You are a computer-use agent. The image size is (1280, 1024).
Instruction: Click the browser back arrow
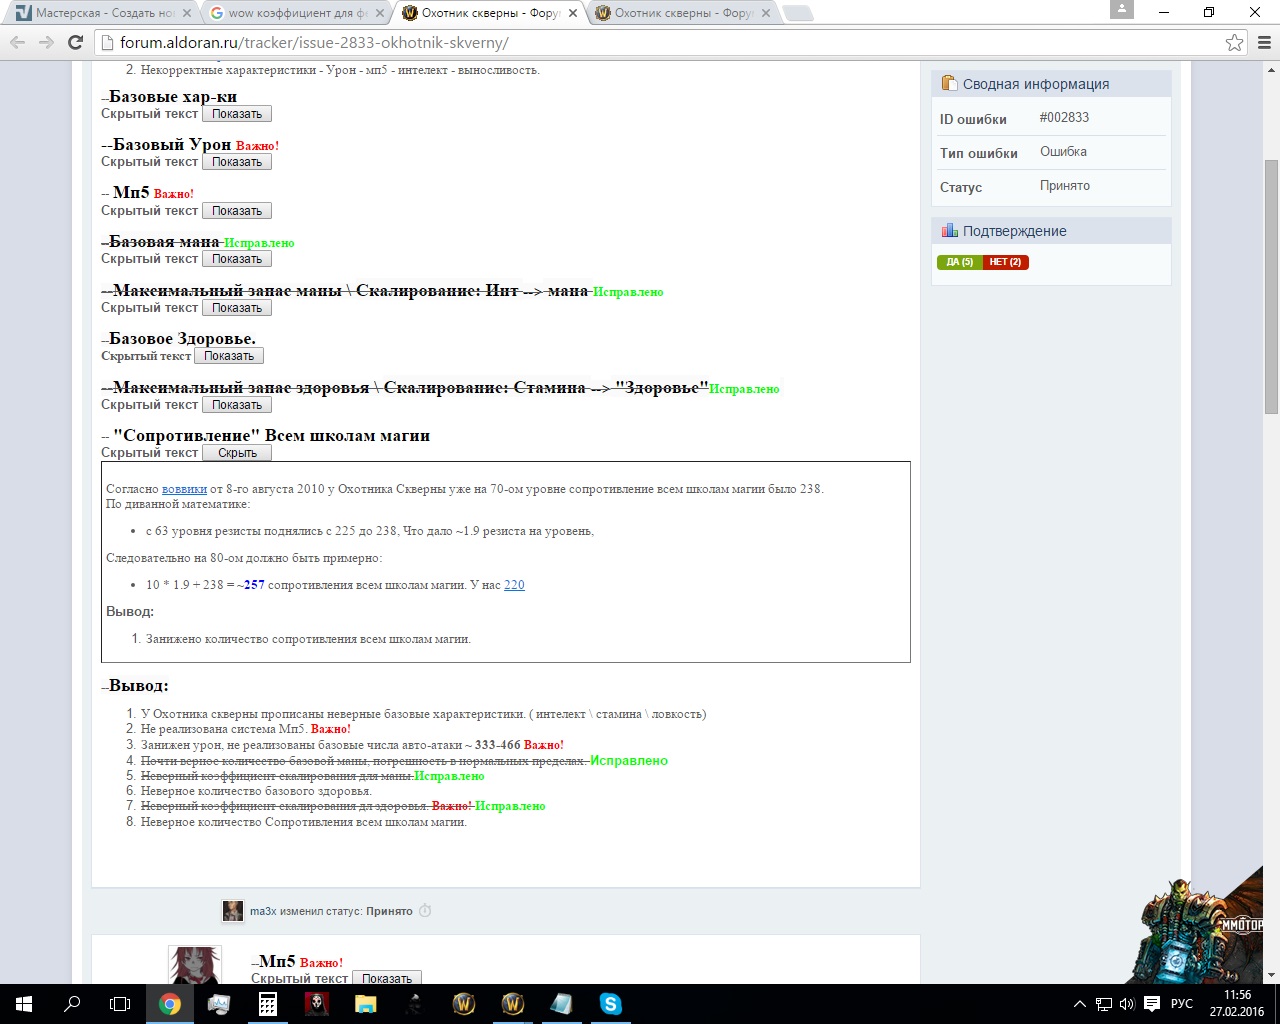[17, 42]
